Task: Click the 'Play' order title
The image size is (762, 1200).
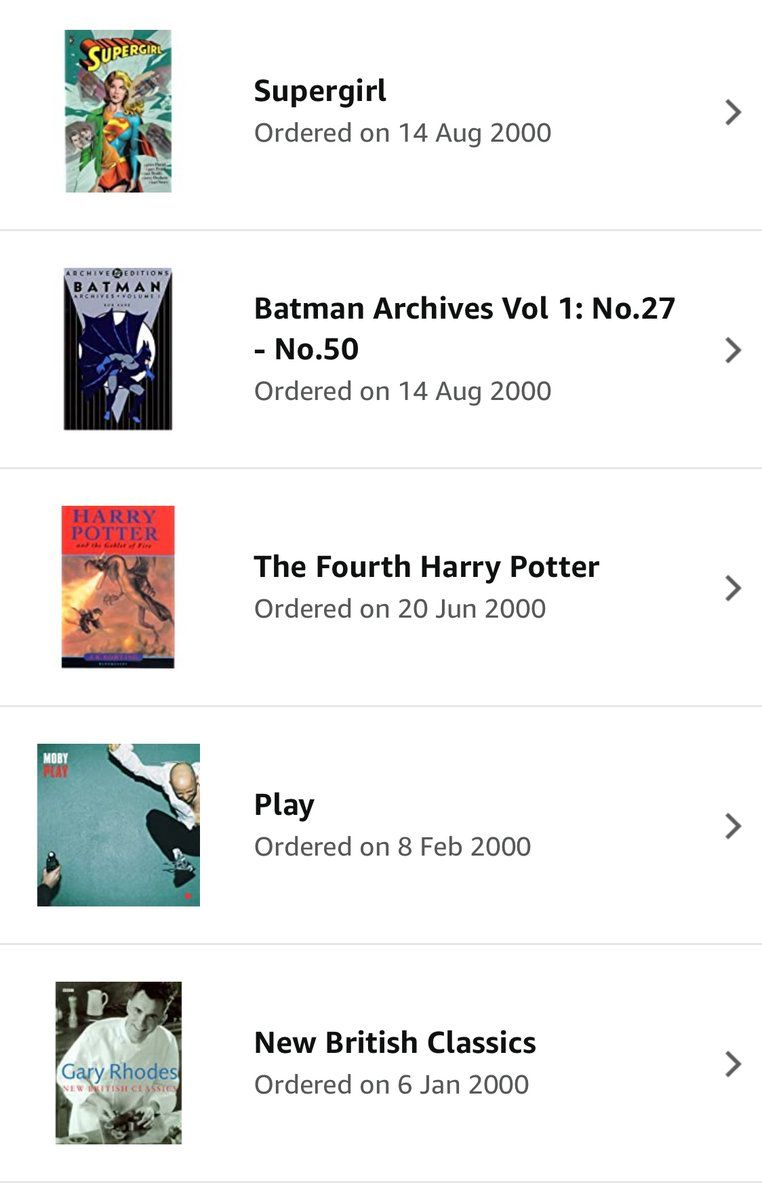Action: pyautogui.click(x=284, y=805)
